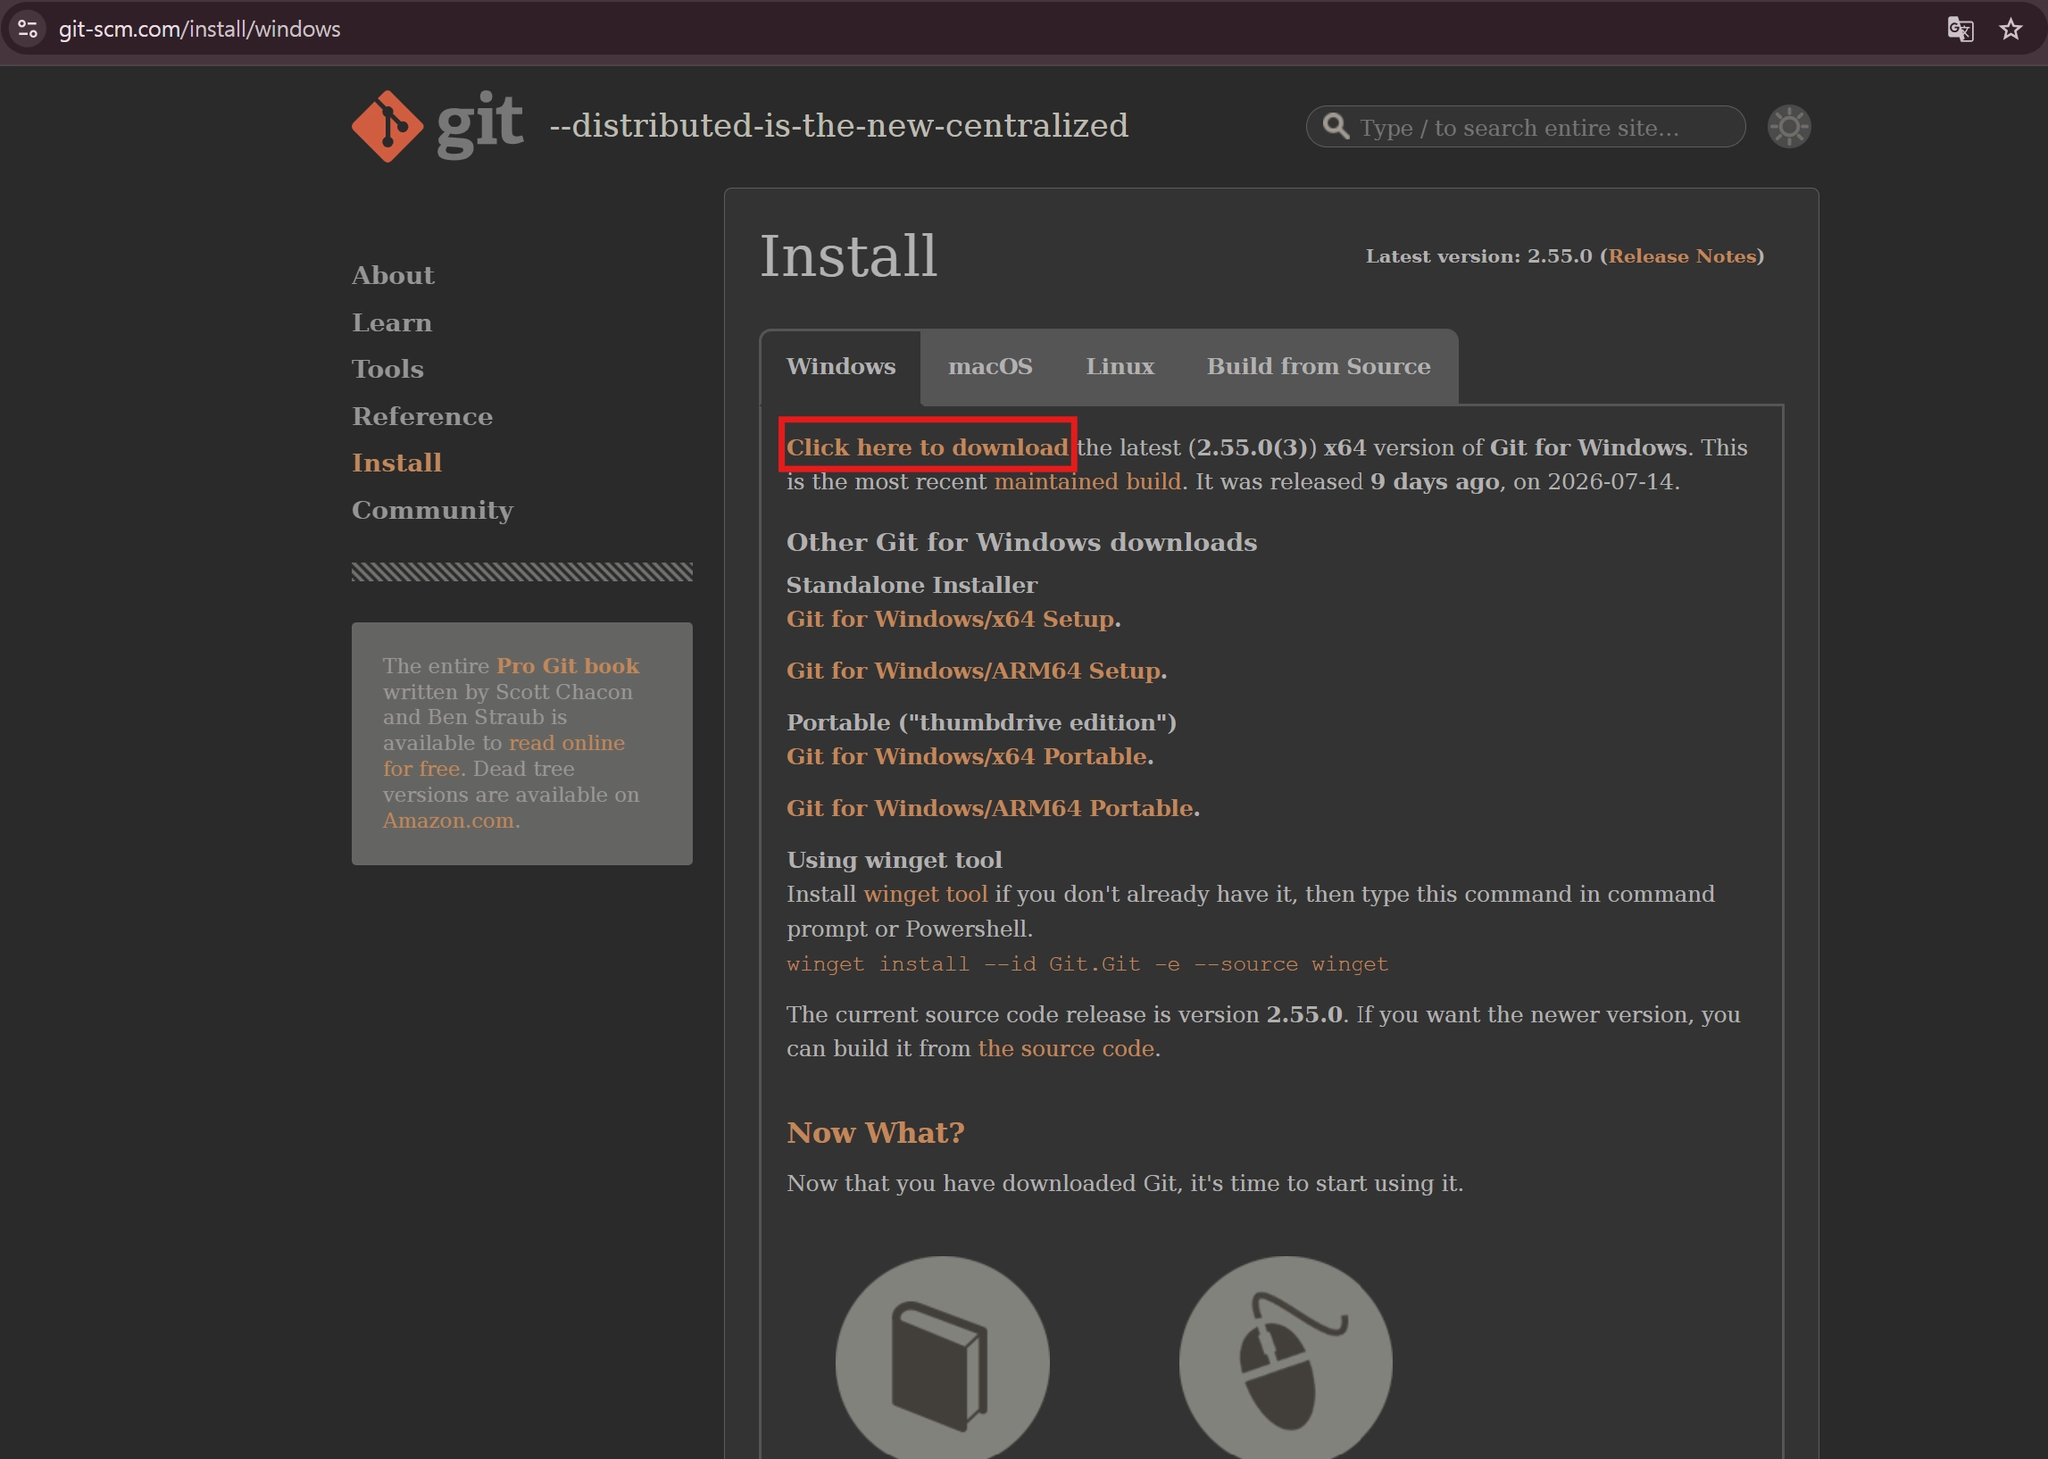
Task: Click the browser address bar URL
Action: click(200, 29)
